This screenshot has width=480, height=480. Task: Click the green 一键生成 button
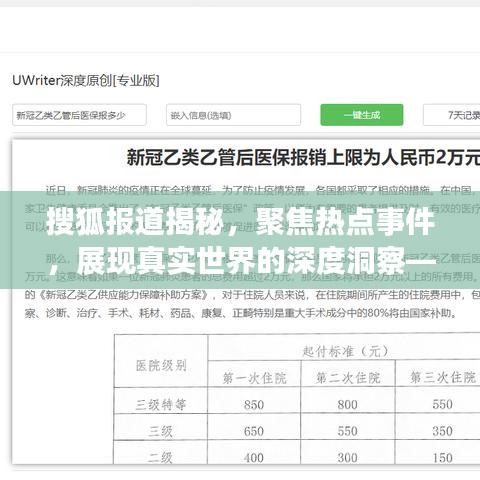pos(362,115)
